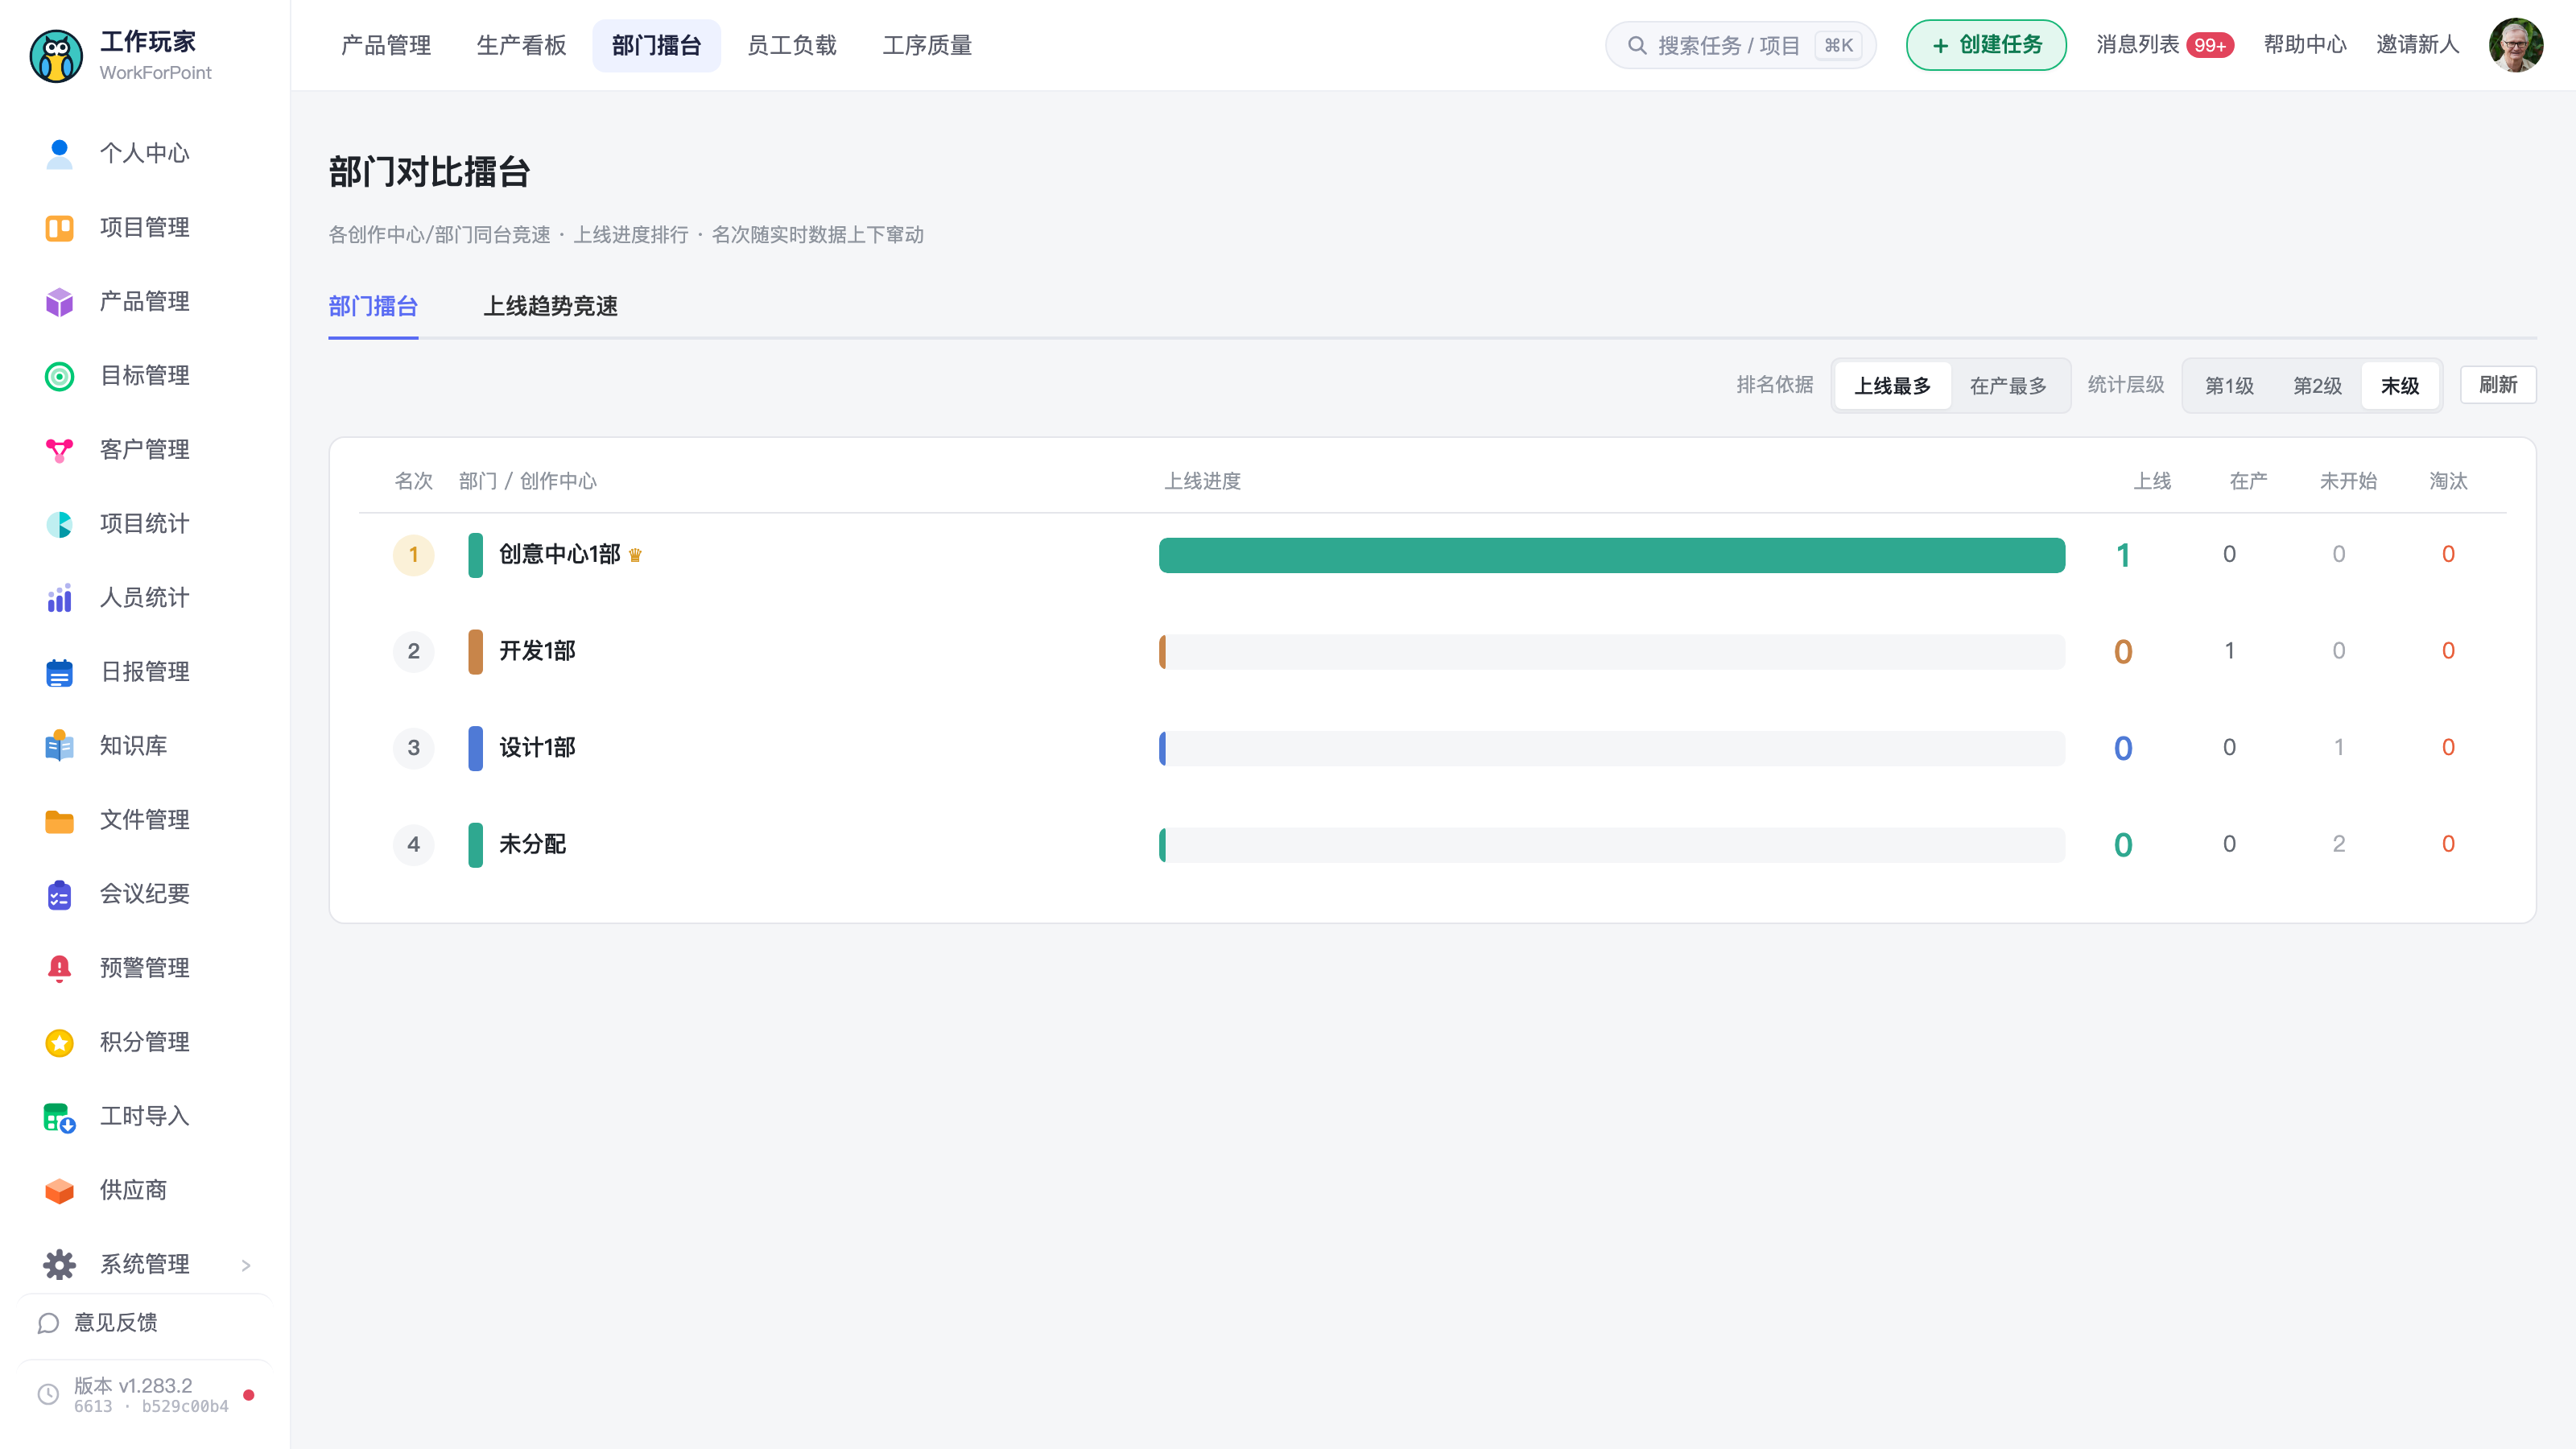Select 在产最多 ranking basis

click(2008, 385)
